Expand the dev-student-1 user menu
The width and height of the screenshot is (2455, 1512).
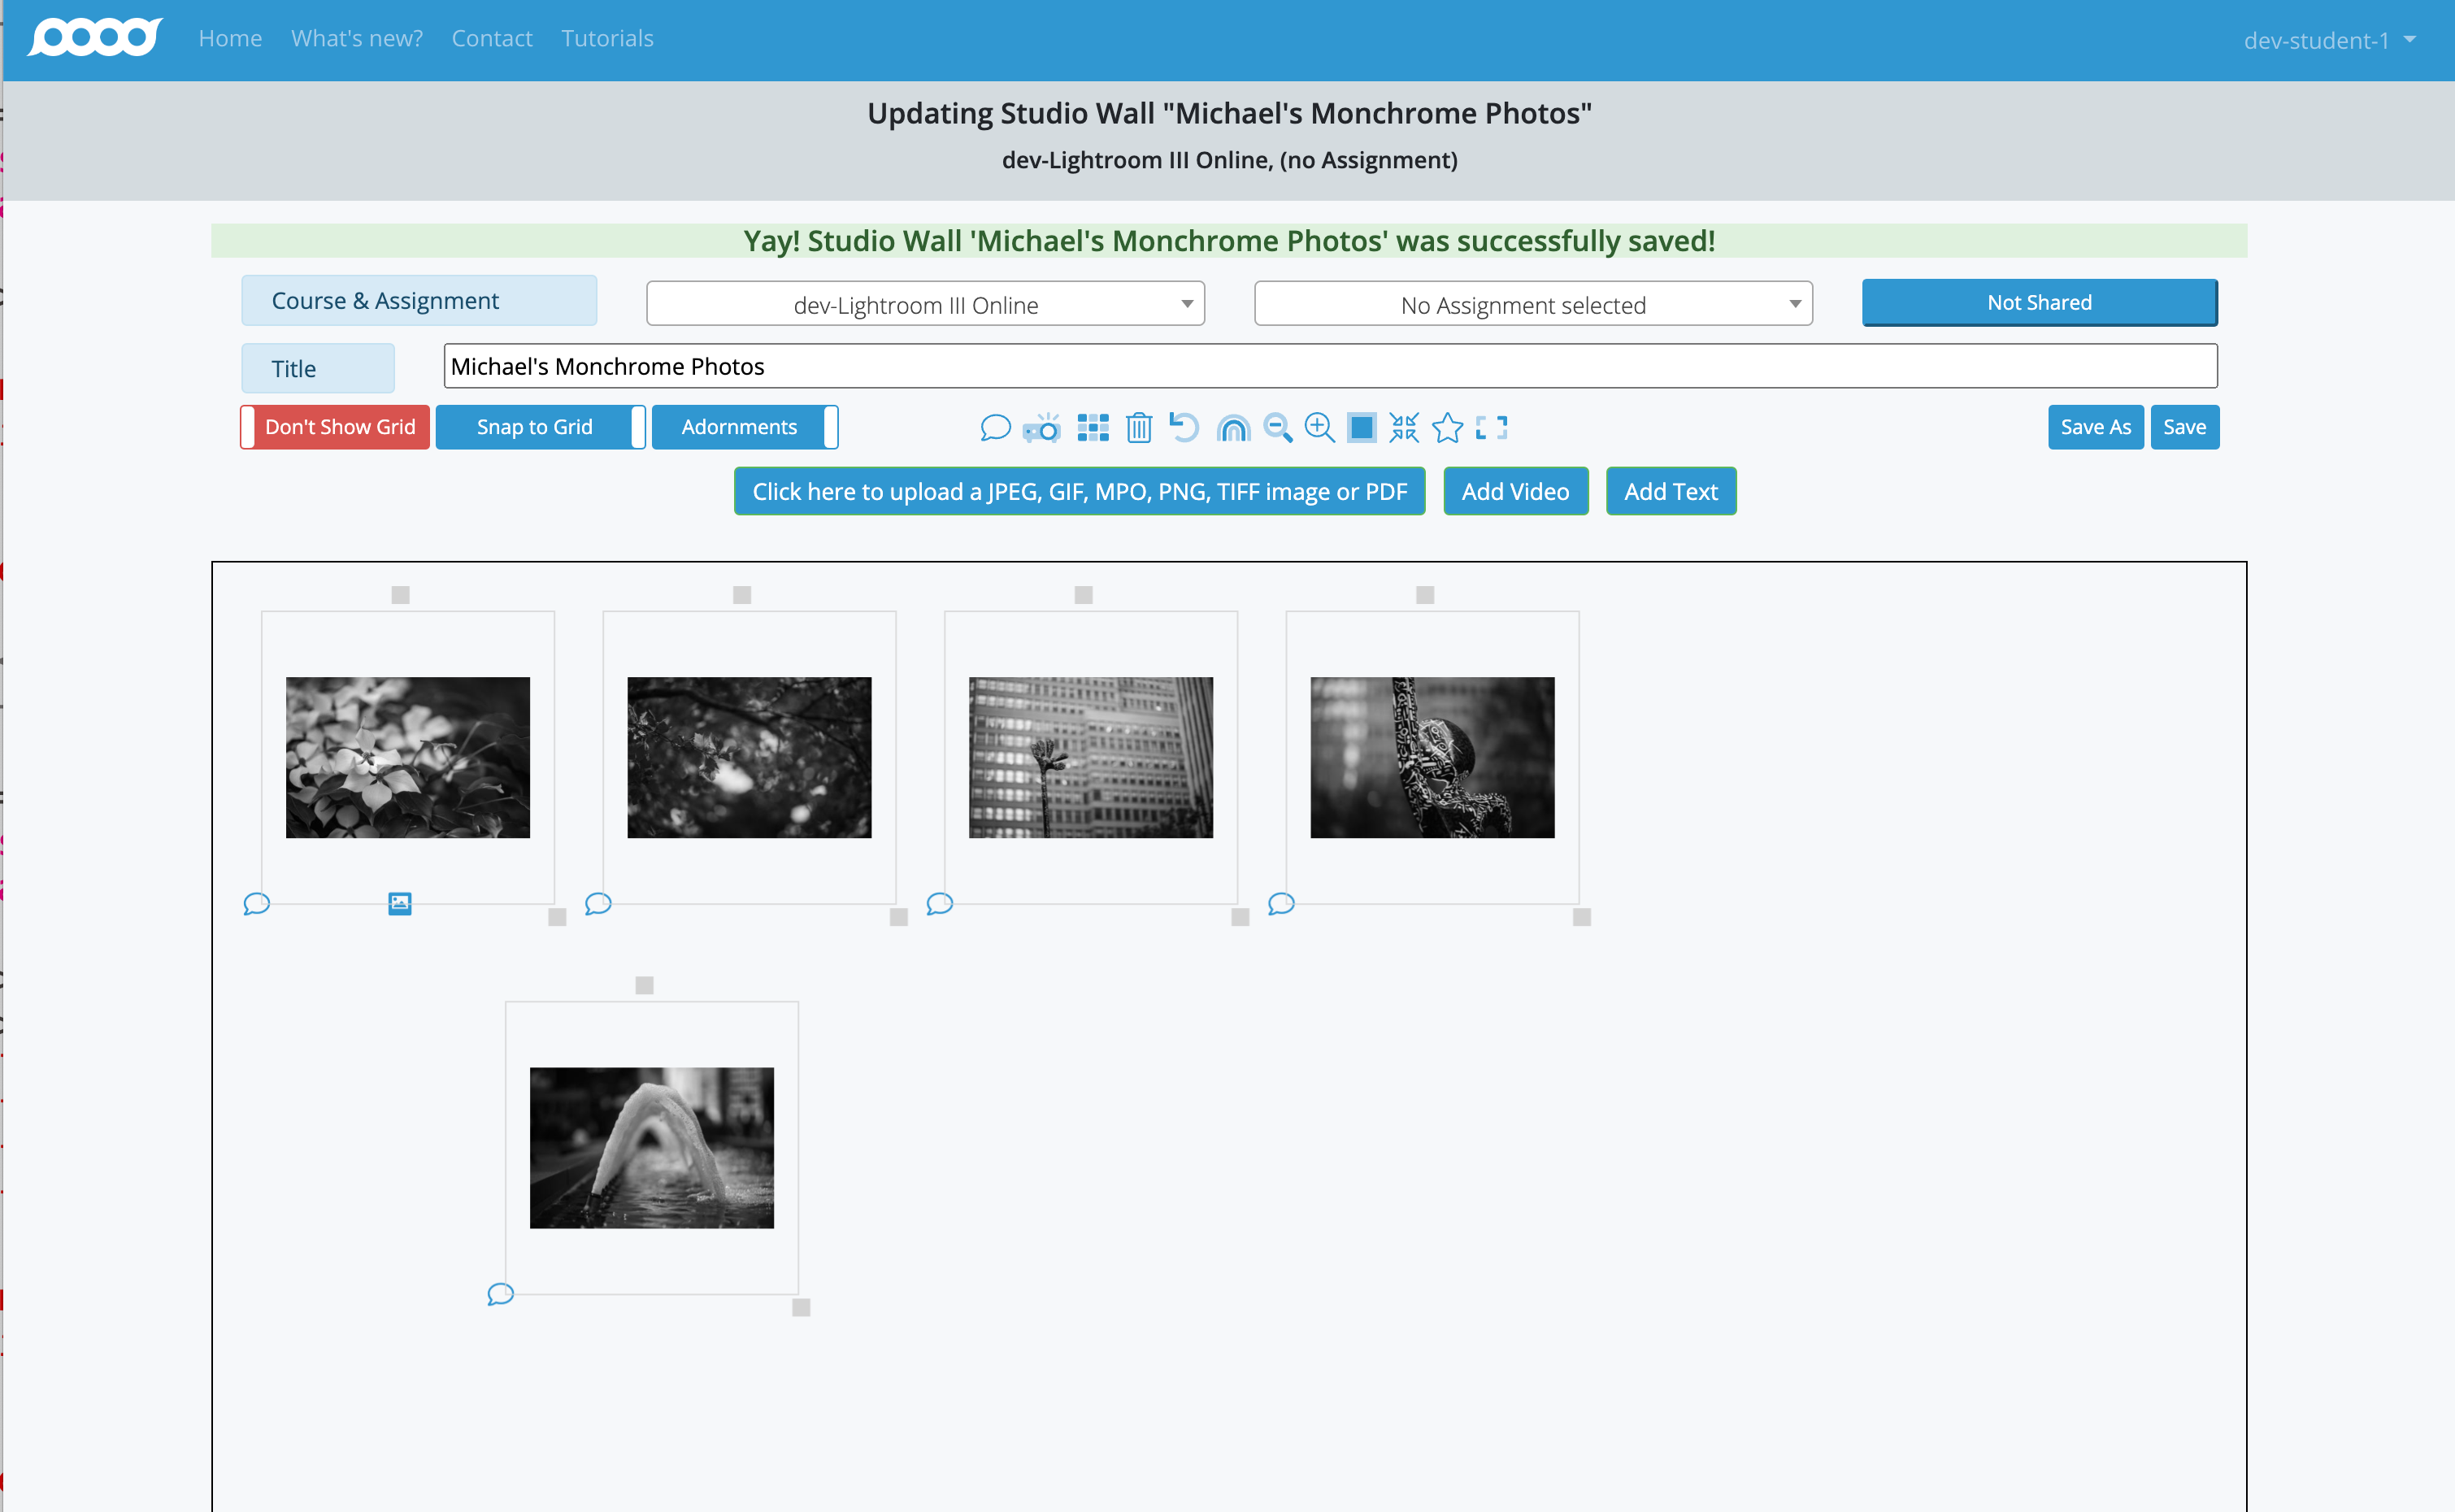(x=2330, y=40)
